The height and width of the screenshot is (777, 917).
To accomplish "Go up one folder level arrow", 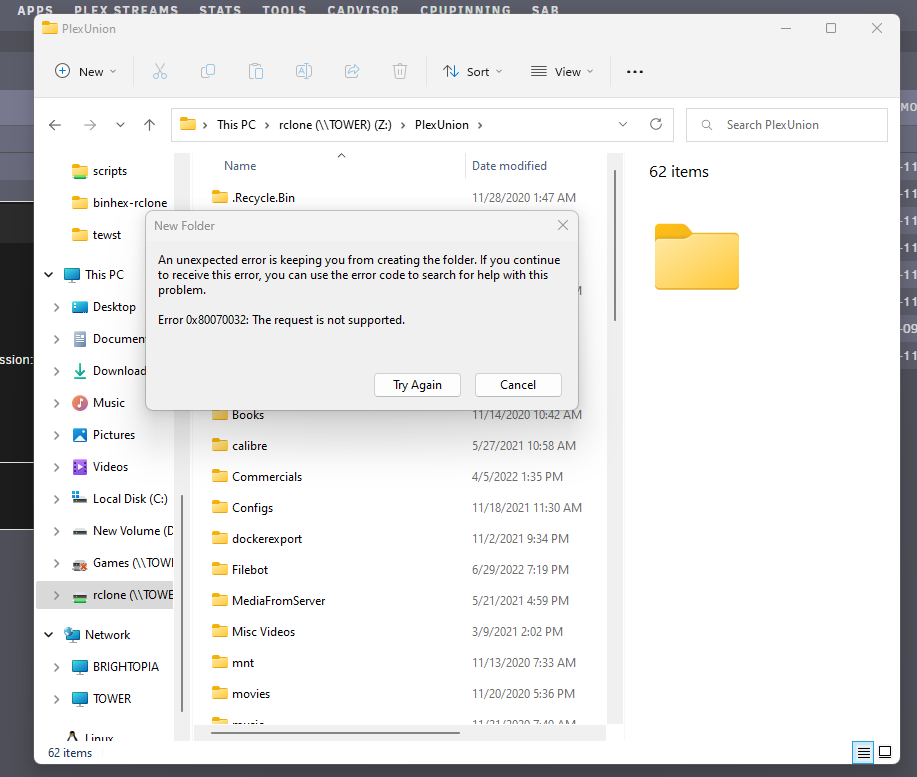I will coord(149,125).
